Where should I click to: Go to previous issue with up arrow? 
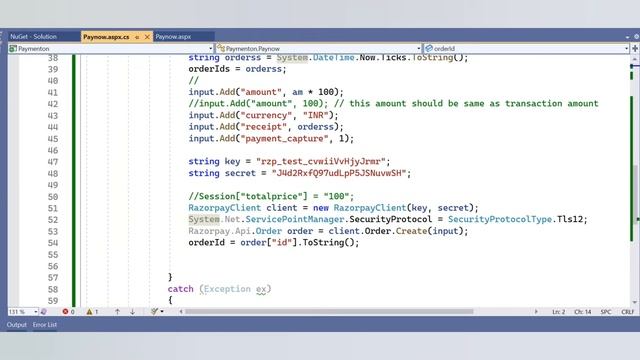tap(118, 312)
